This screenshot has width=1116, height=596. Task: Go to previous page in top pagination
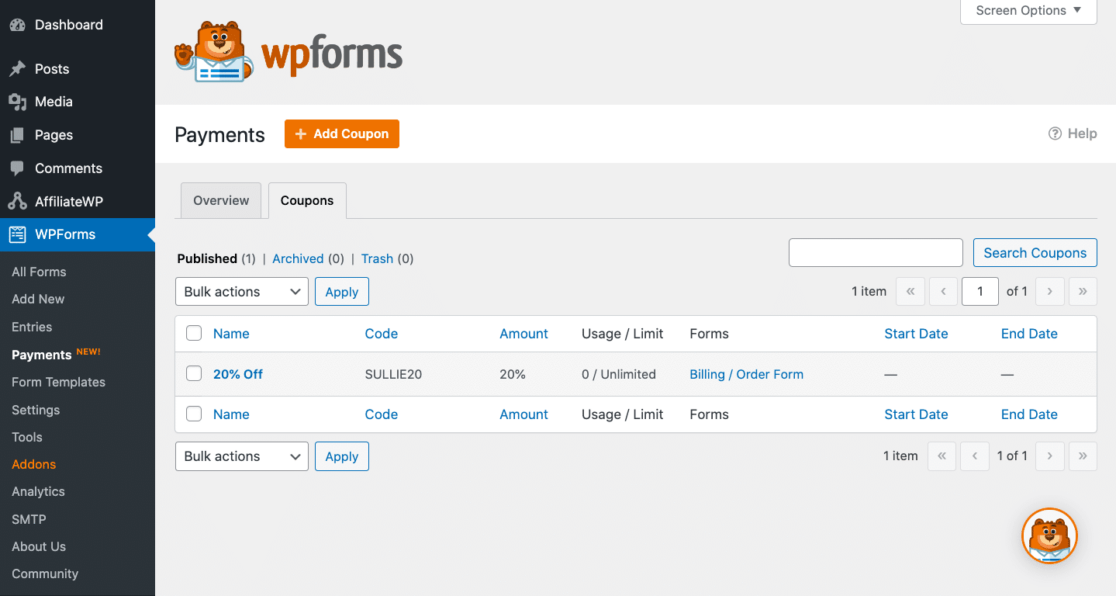click(x=943, y=291)
